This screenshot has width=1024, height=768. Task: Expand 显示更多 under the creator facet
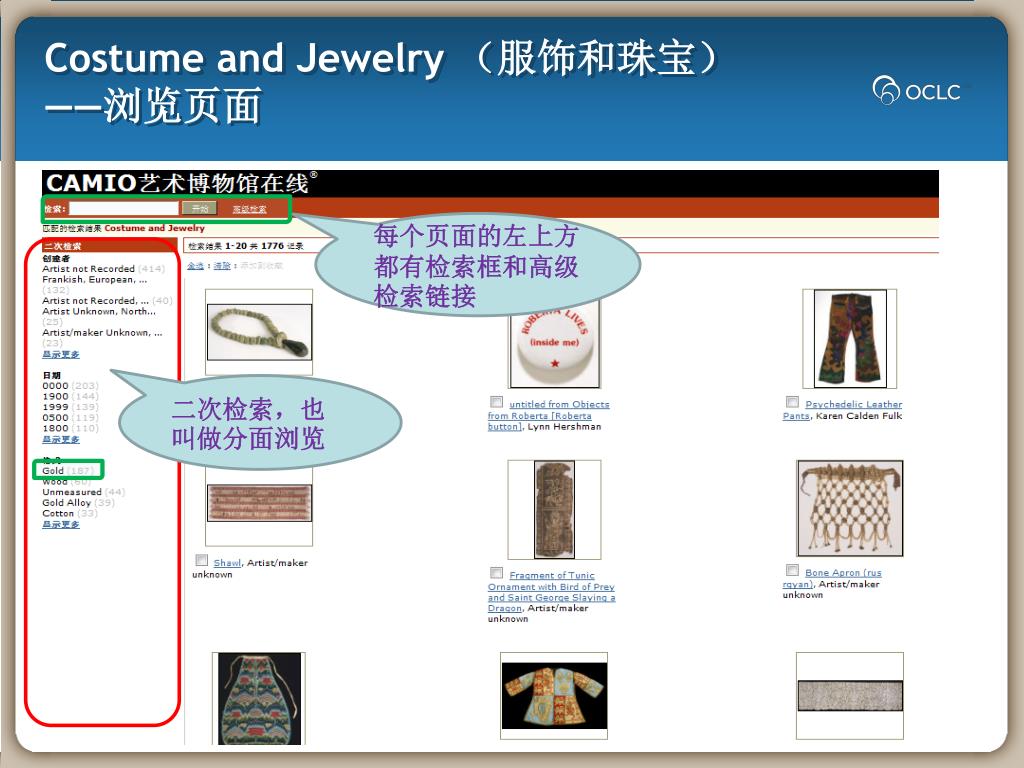[x=61, y=355]
